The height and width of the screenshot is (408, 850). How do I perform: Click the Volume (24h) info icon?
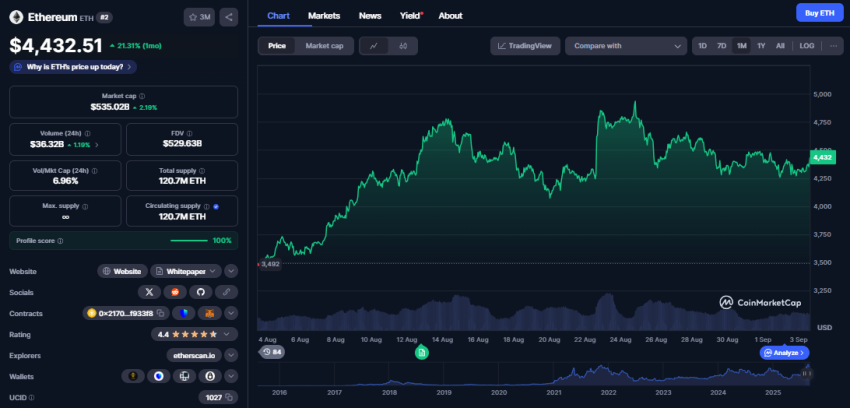[x=87, y=133]
